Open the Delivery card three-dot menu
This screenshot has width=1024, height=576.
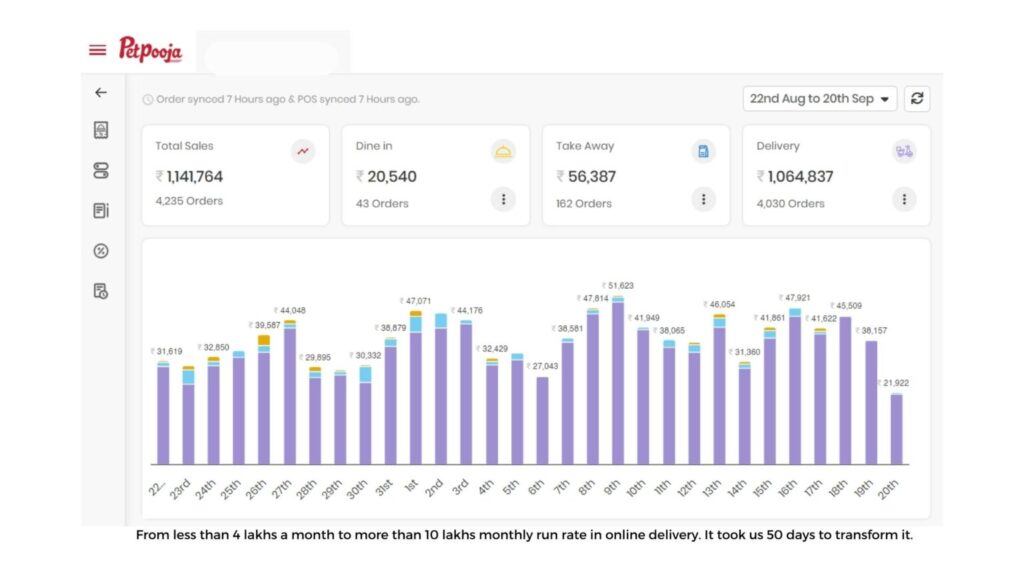[904, 199]
